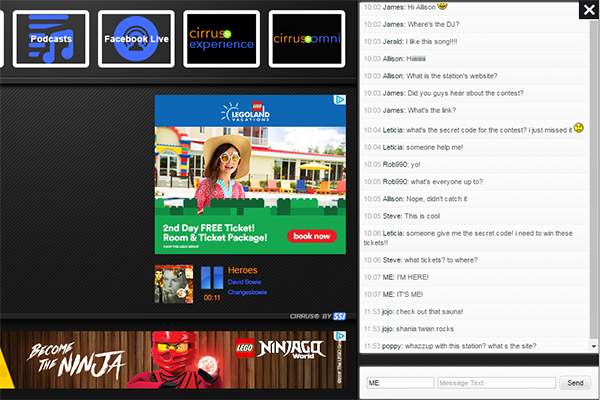Click the Message Text input field

(x=496, y=383)
